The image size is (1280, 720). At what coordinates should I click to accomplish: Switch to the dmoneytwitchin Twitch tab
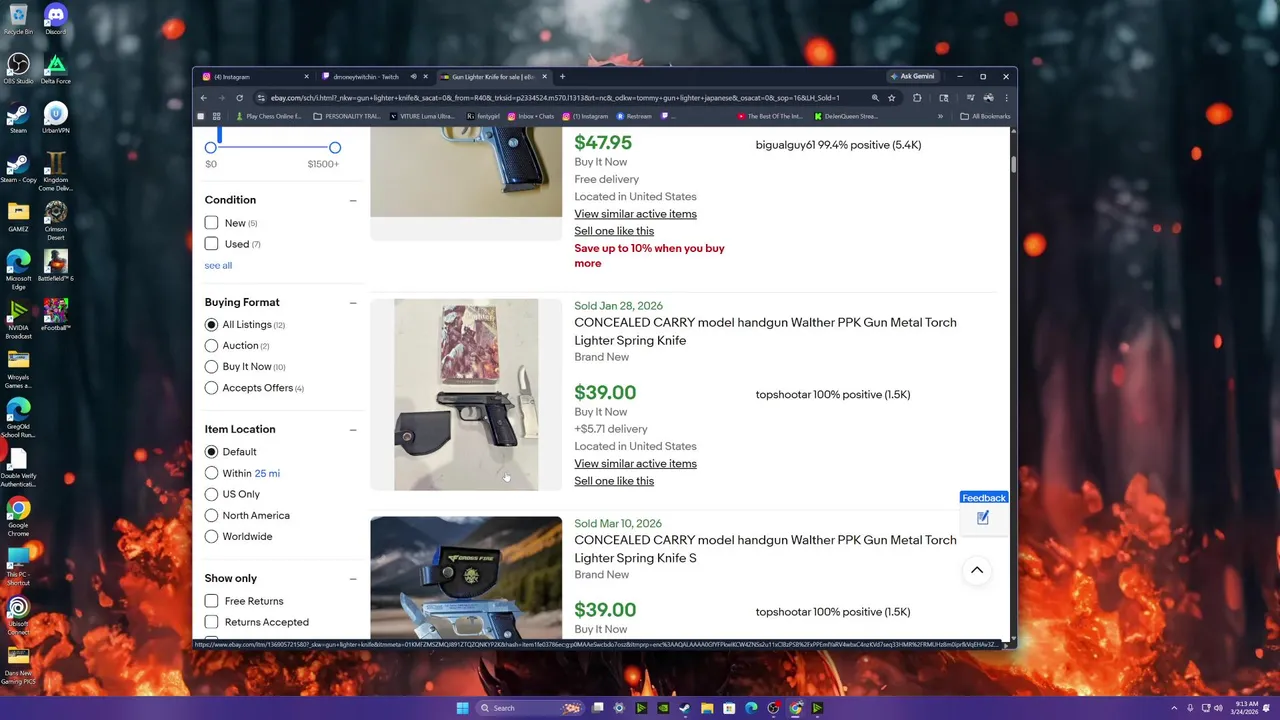pyautogui.click(x=373, y=77)
